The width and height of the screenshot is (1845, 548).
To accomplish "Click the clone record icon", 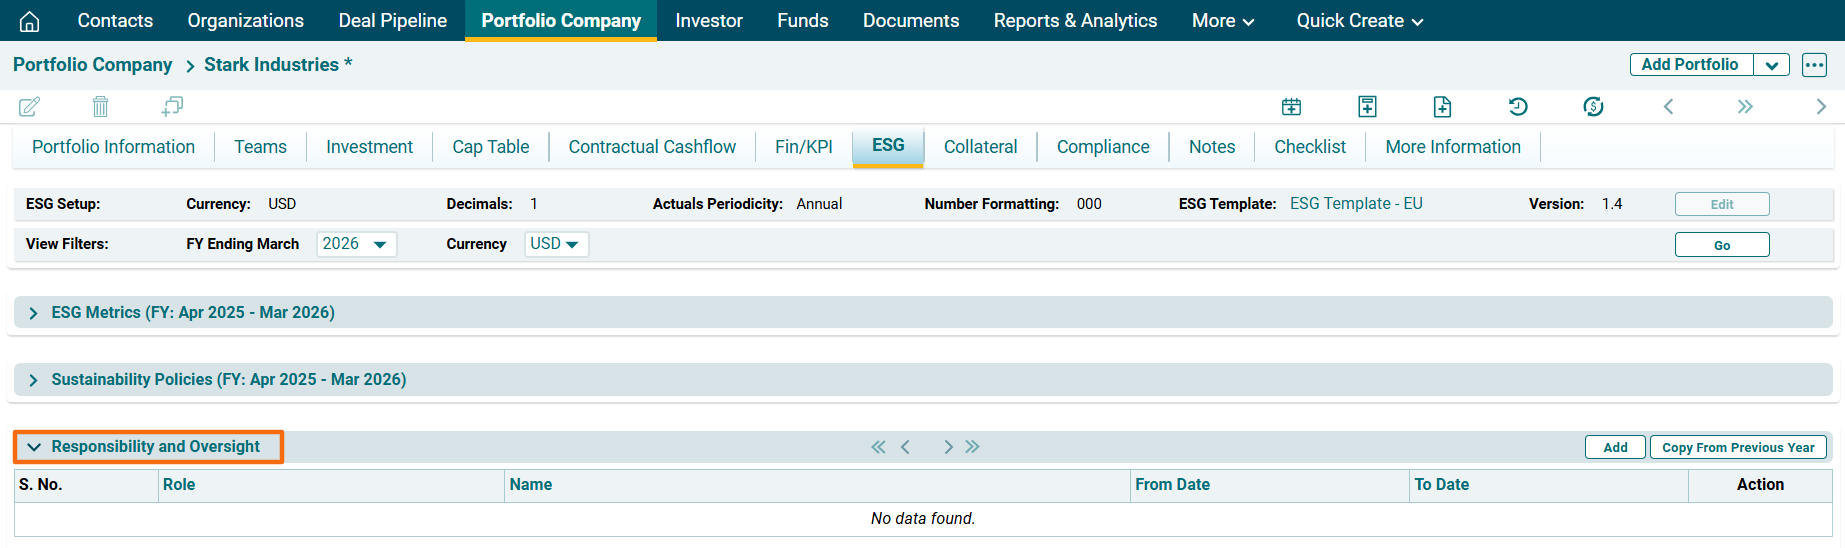I will [x=172, y=106].
